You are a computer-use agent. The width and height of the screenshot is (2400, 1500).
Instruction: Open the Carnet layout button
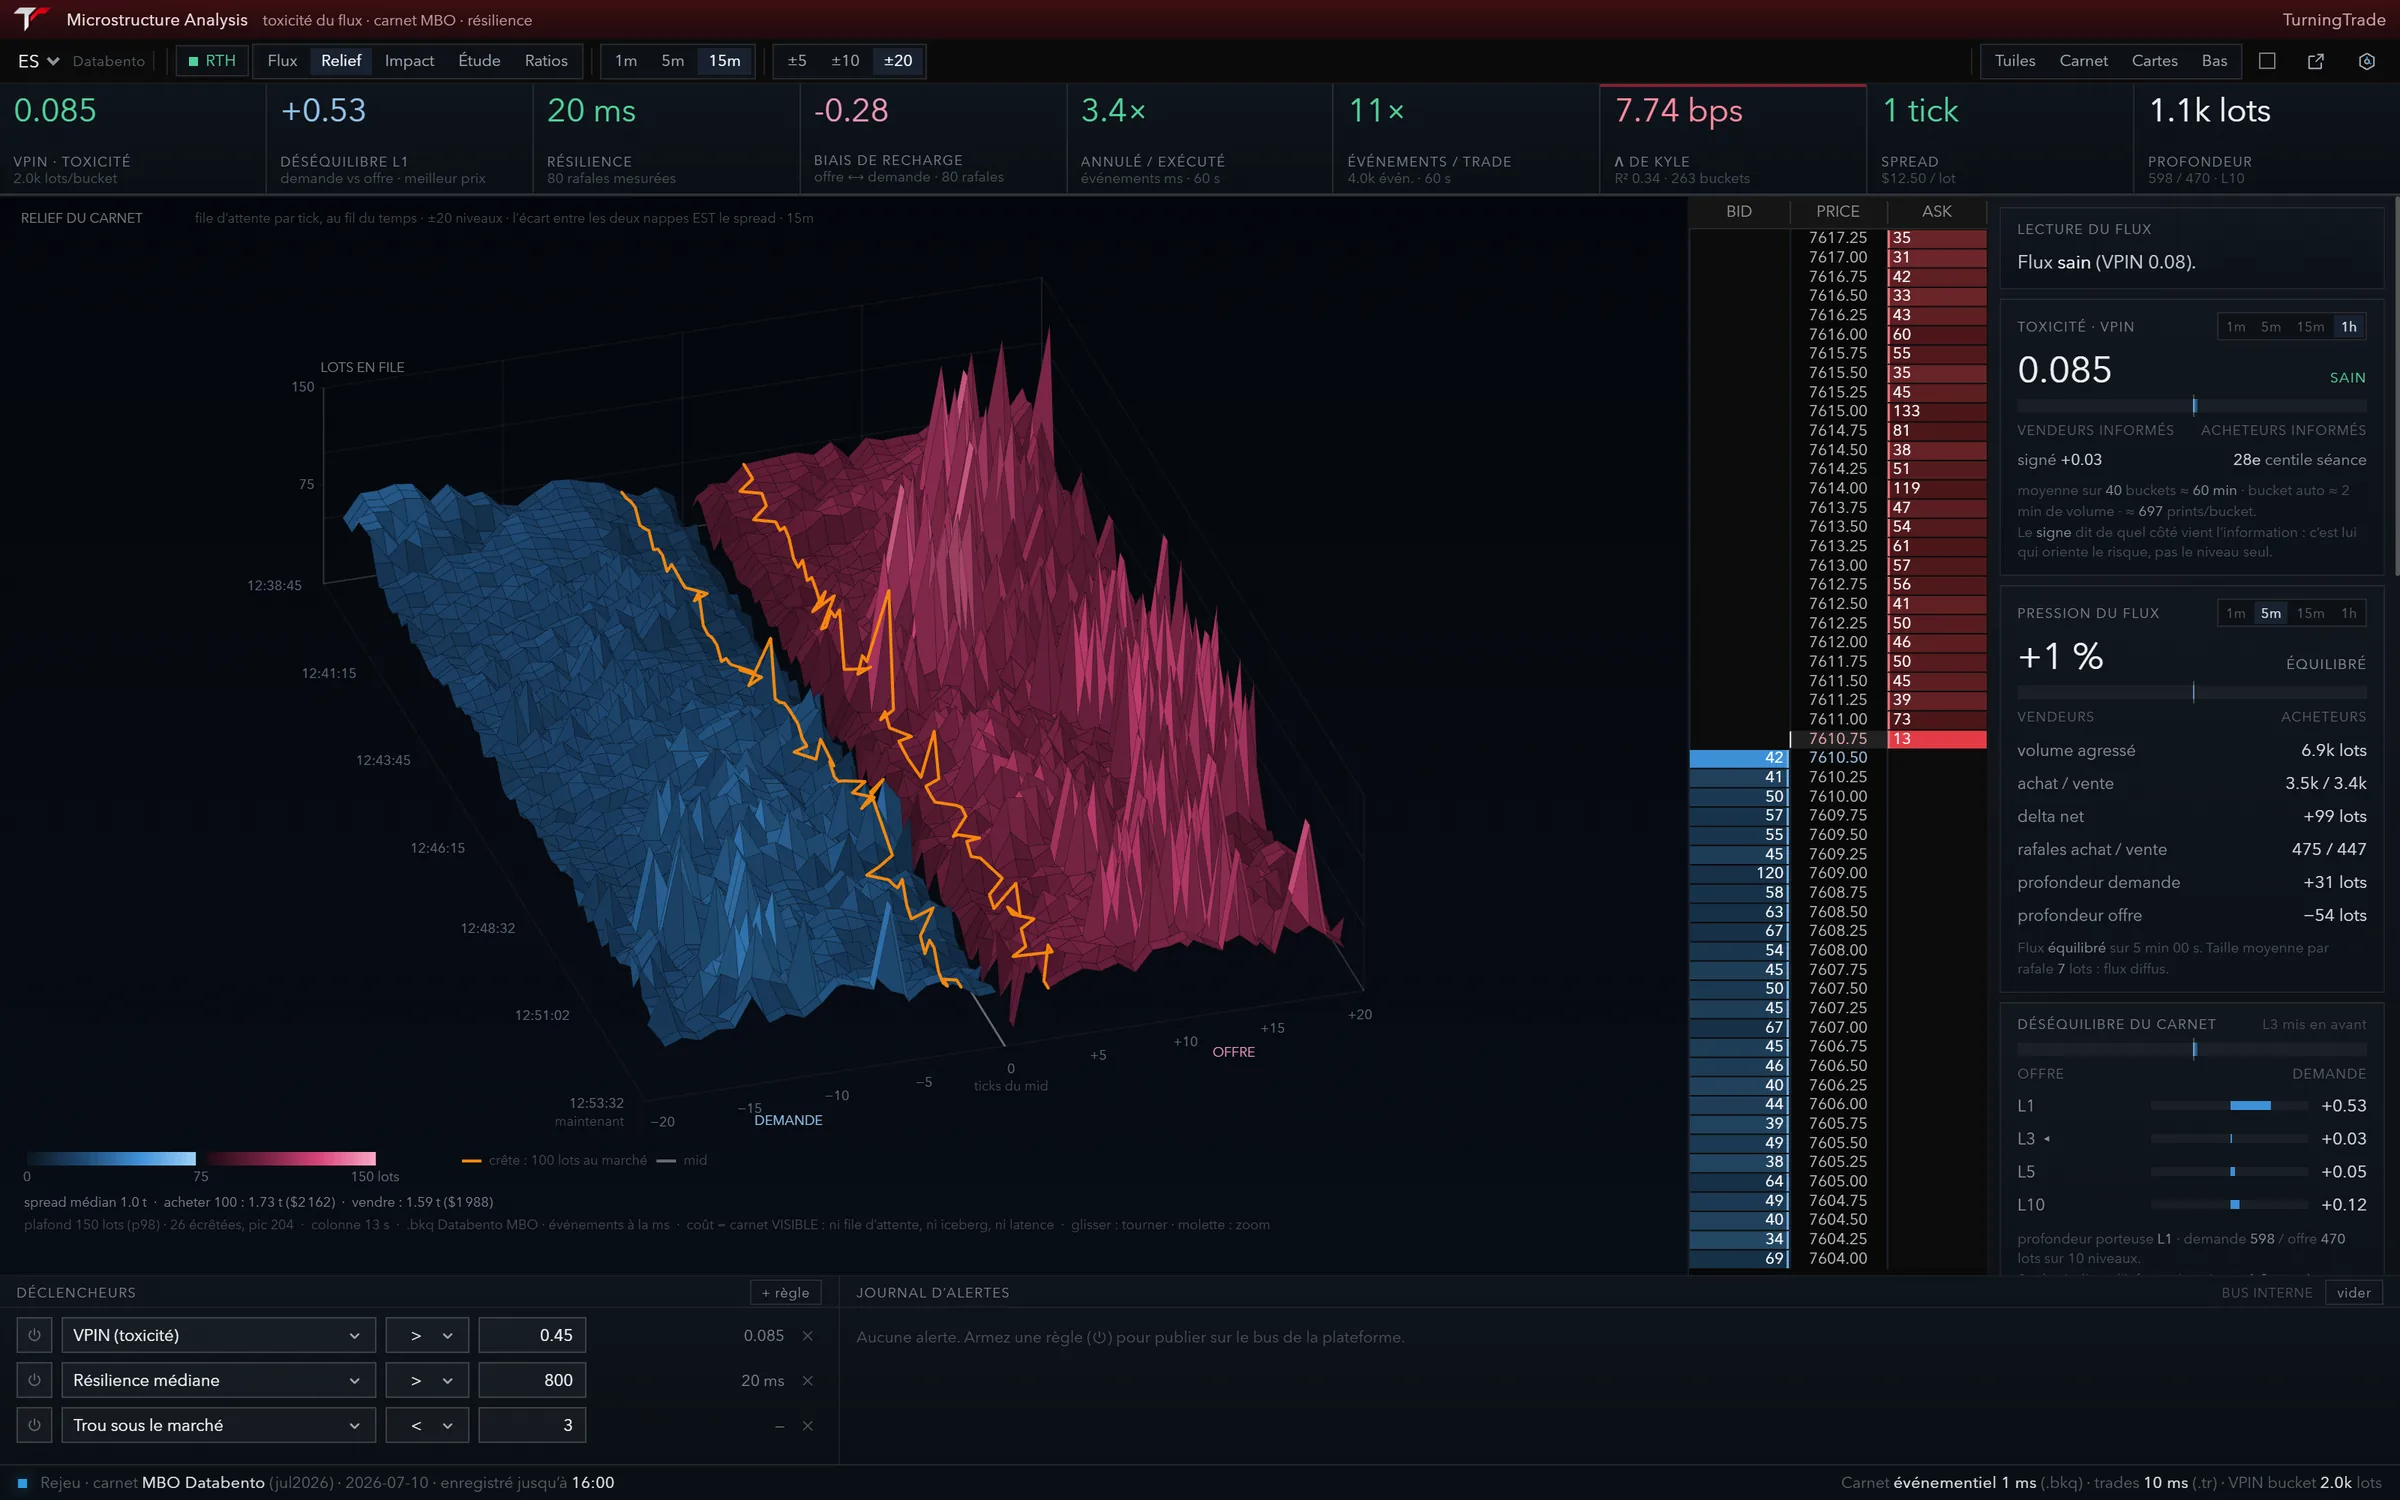coord(2083,61)
